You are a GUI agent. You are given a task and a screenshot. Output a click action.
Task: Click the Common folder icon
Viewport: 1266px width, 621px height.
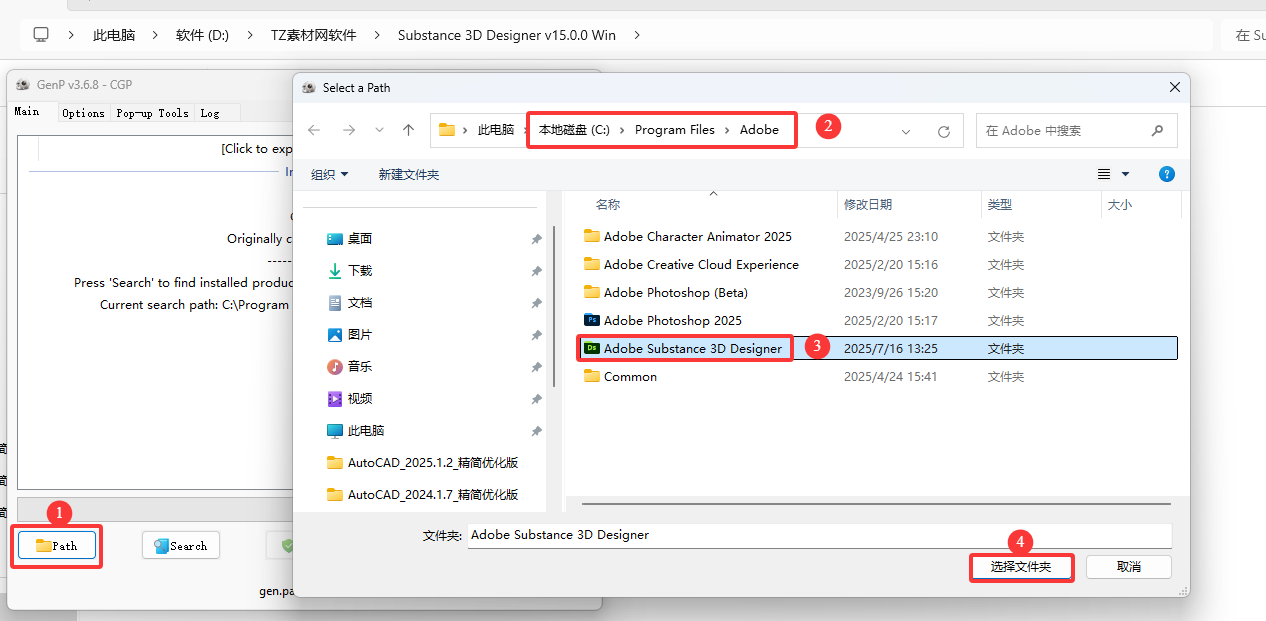pyautogui.click(x=592, y=376)
